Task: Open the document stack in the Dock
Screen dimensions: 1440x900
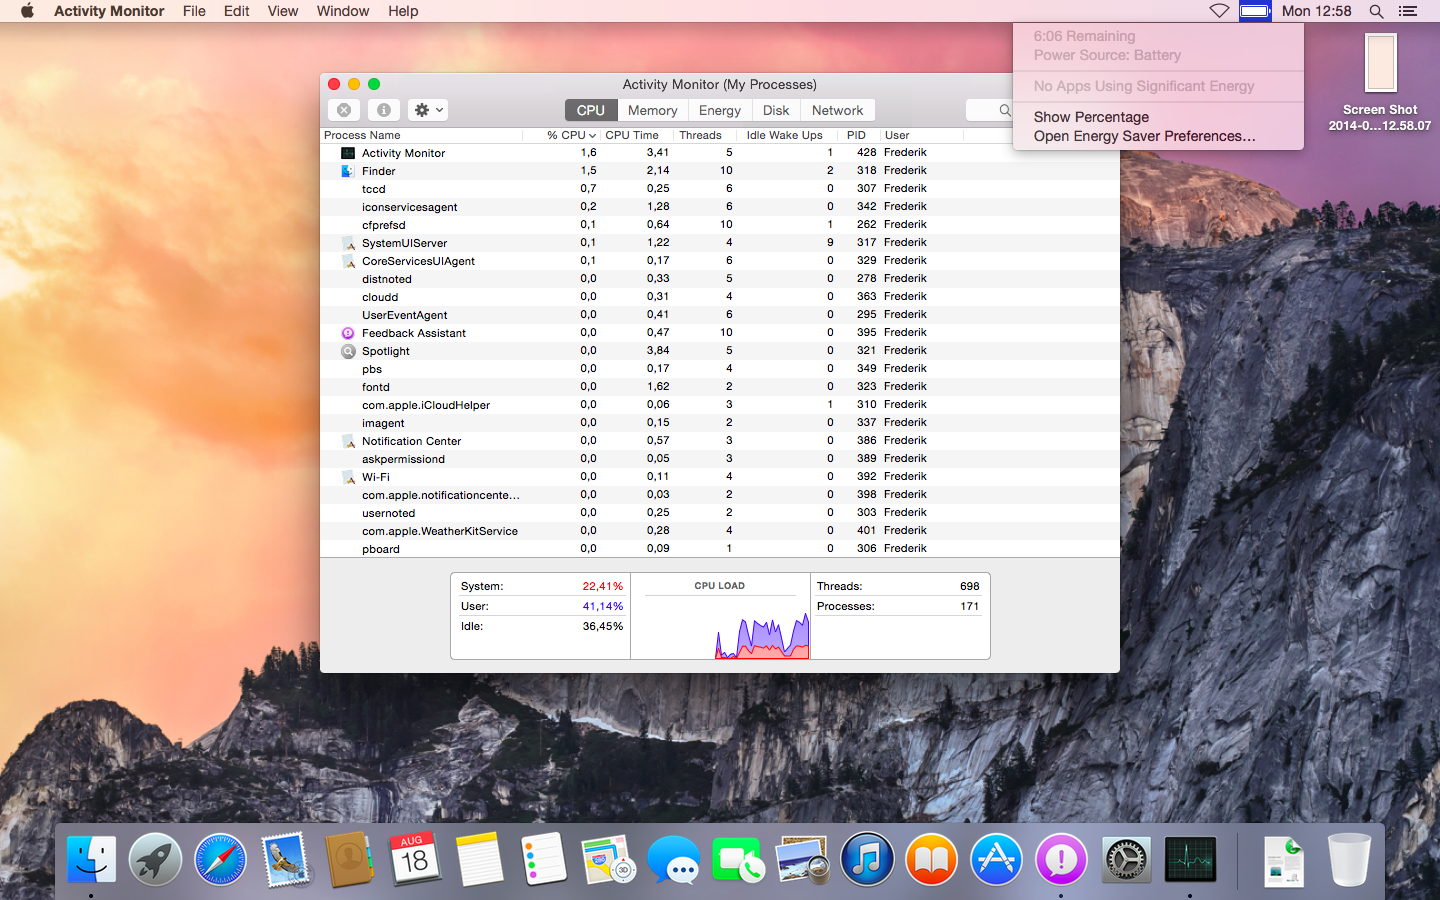Action: (x=1284, y=860)
